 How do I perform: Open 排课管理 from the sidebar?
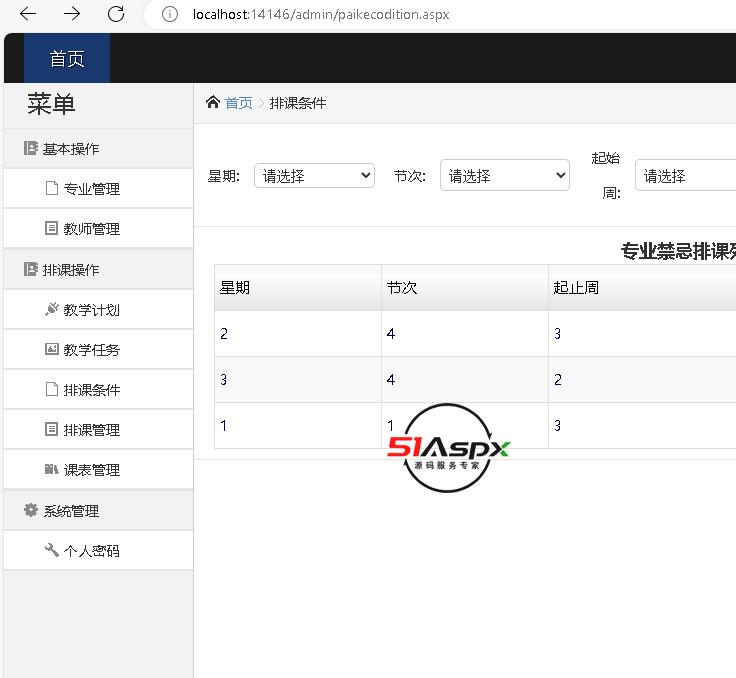coord(92,430)
